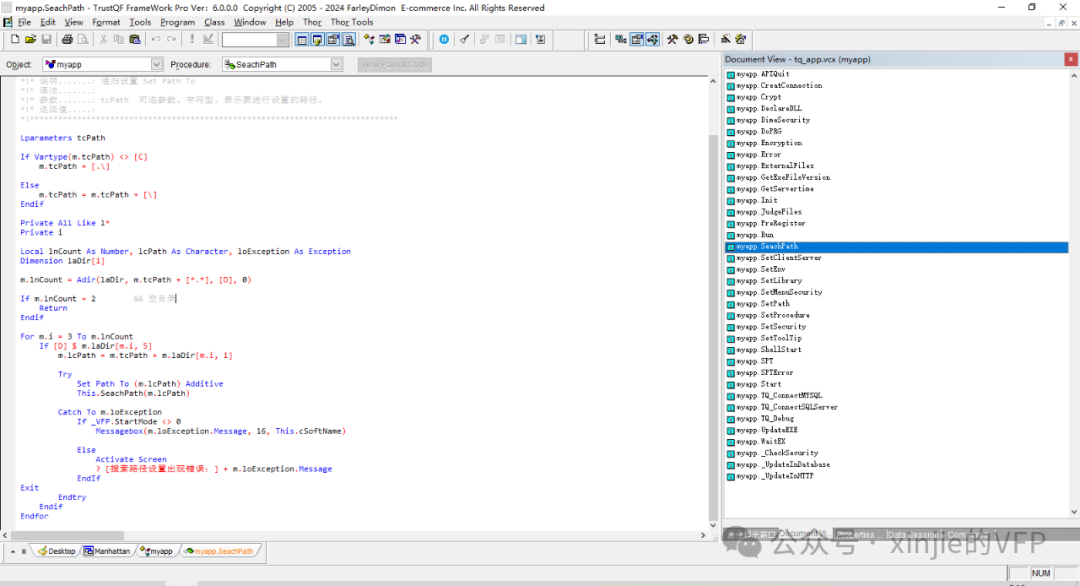The width and height of the screenshot is (1080, 586).
Task: Click the Run exclamation mark icon
Action: [192, 40]
